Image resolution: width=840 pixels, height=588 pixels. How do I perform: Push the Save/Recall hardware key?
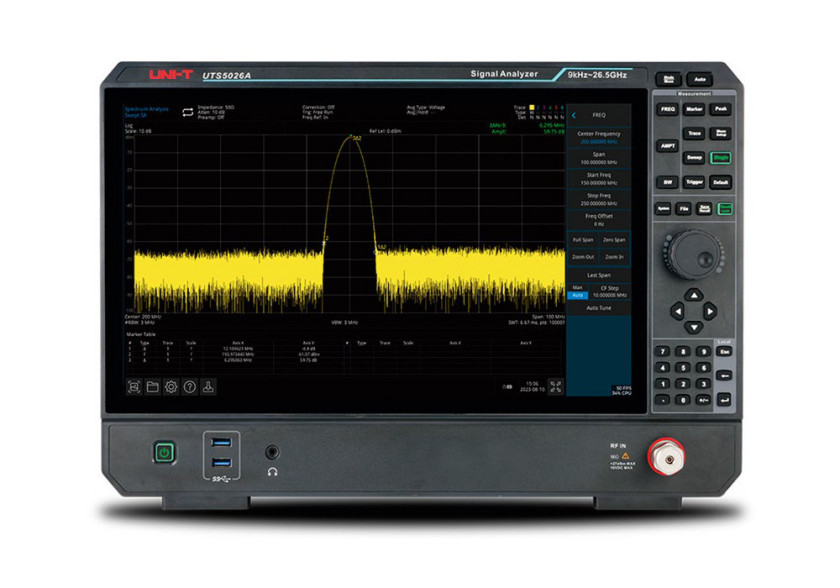tap(704, 209)
